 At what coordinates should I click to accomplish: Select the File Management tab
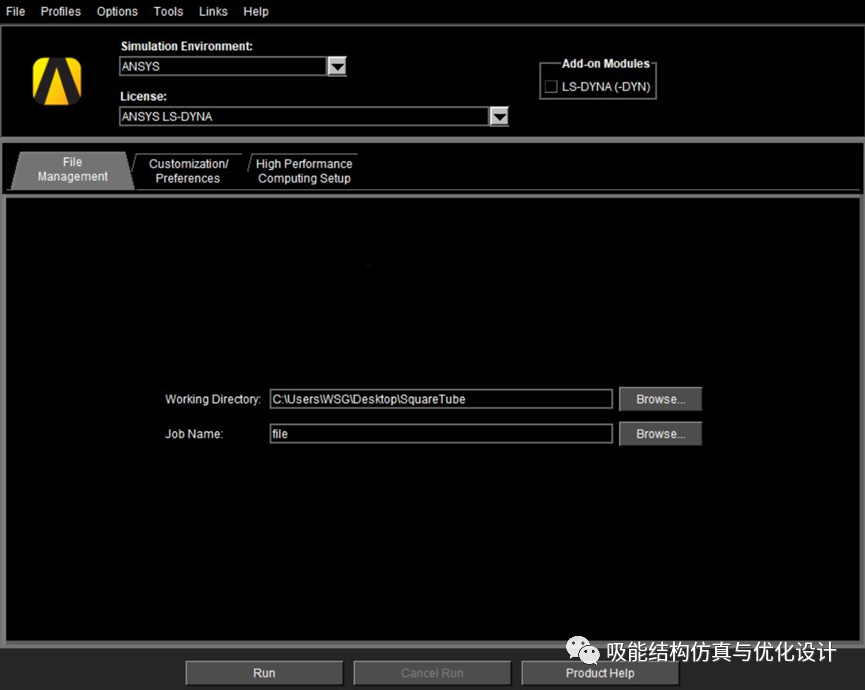pyautogui.click(x=70, y=169)
